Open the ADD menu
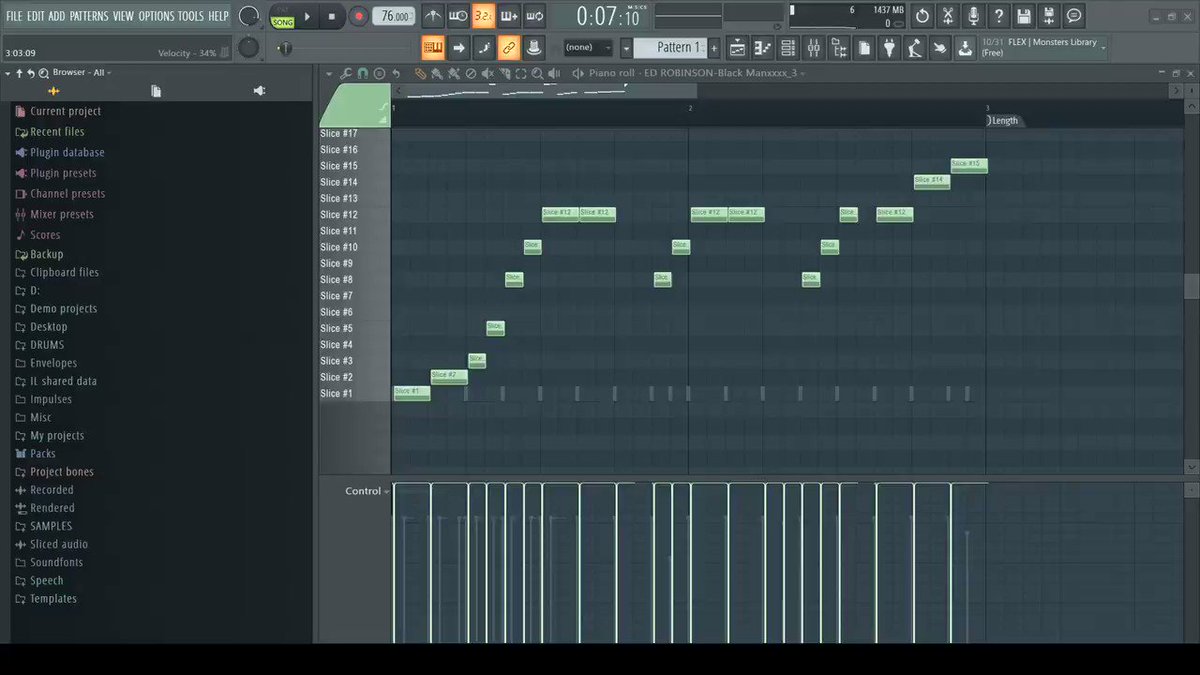The width and height of the screenshot is (1200, 675). 57,16
